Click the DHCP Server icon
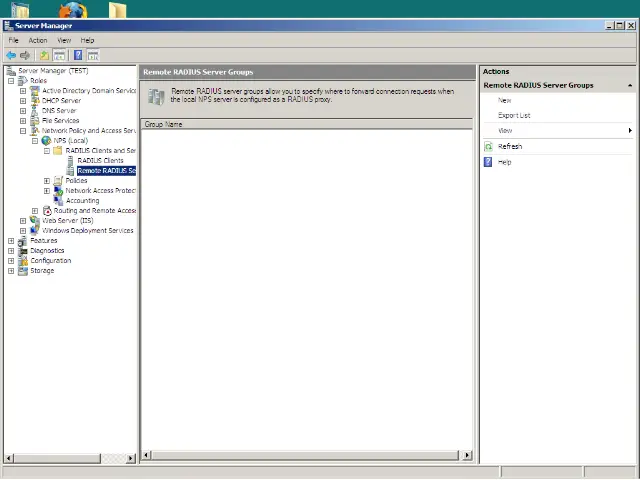 click(35, 100)
